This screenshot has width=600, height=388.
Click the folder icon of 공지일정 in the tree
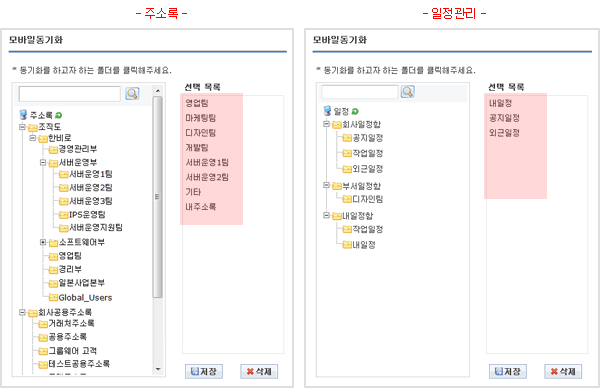pyautogui.click(x=347, y=138)
